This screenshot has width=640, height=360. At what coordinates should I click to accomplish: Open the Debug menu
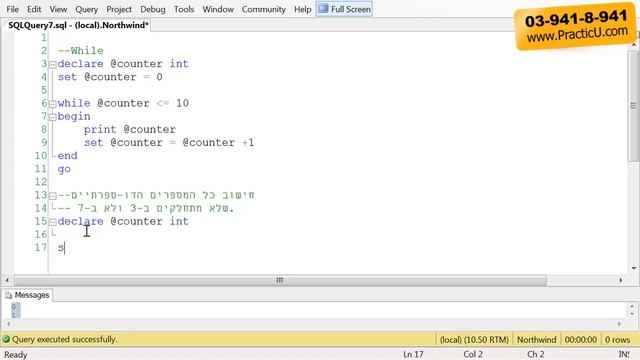tap(153, 9)
